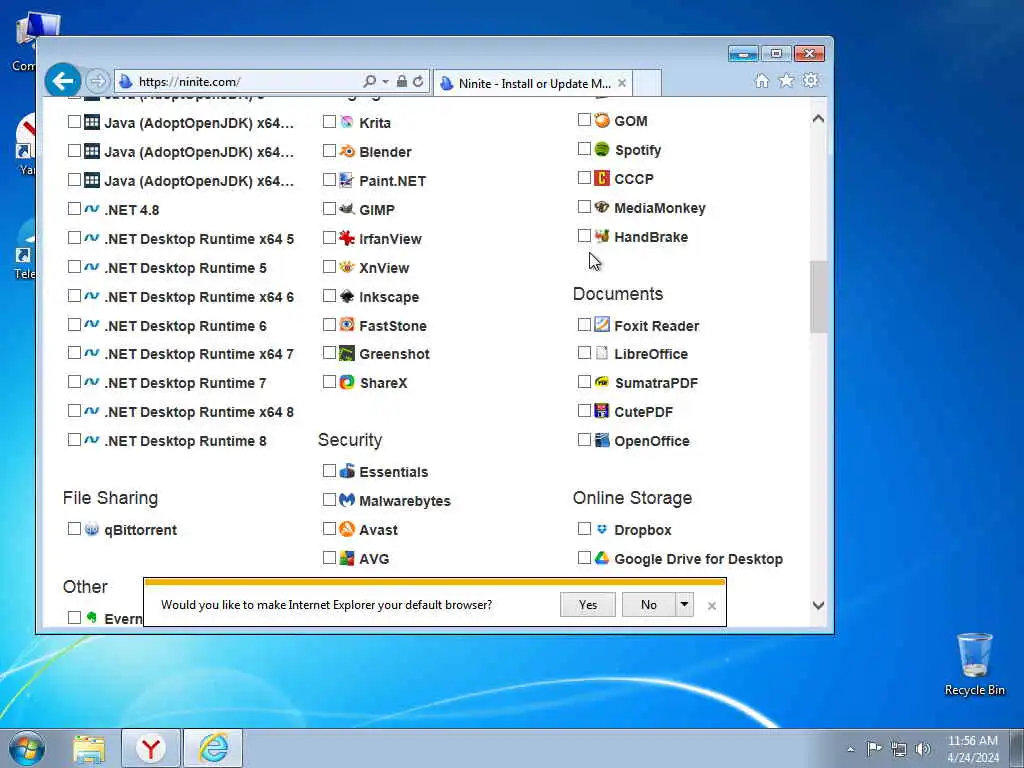Click the Krita app icon
This screenshot has width=1024, height=768.
347,122
